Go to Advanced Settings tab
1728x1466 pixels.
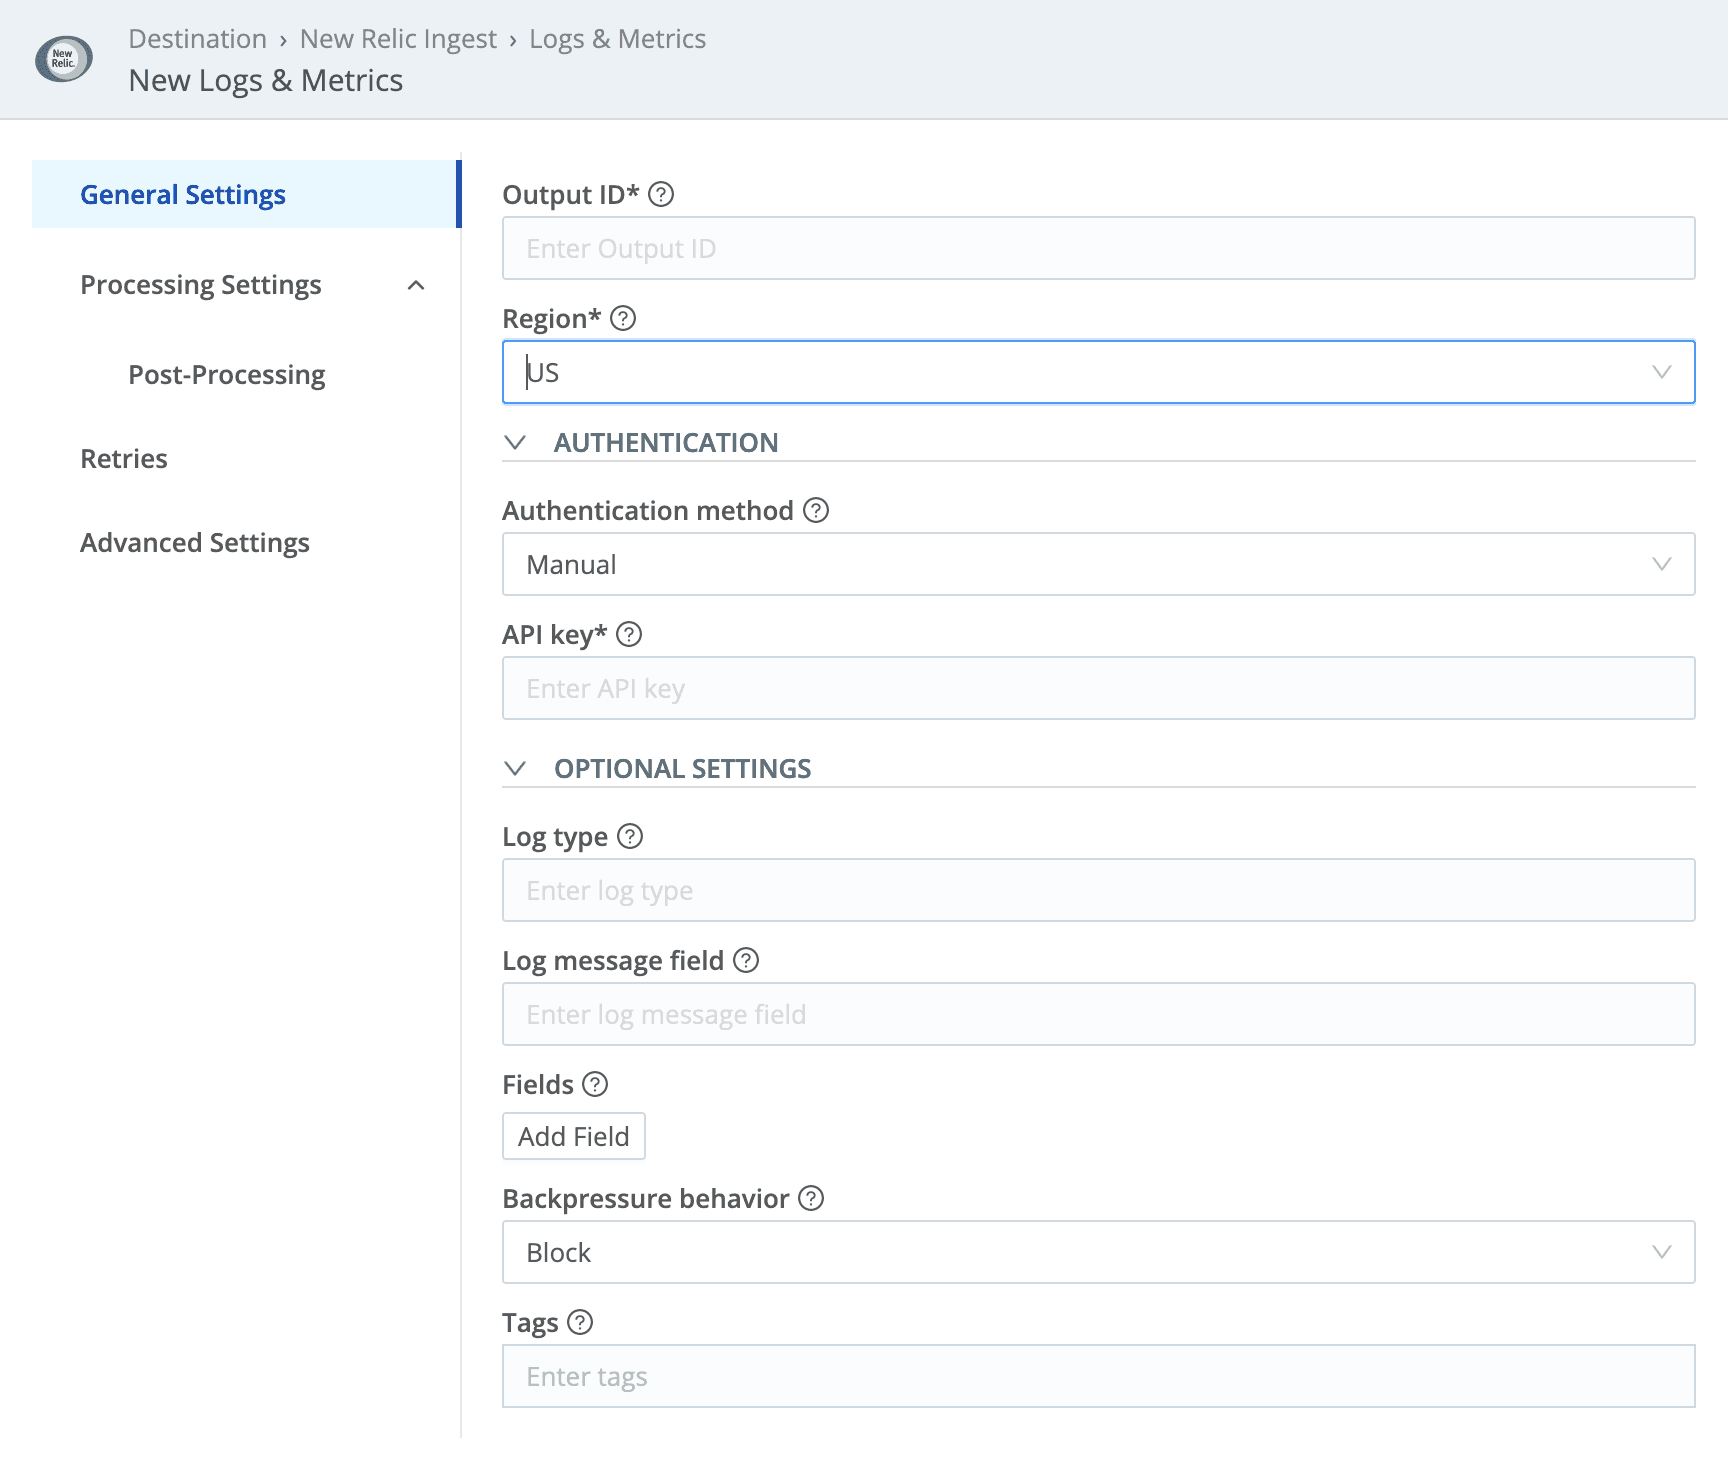pyautogui.click(x=195, y=542)
